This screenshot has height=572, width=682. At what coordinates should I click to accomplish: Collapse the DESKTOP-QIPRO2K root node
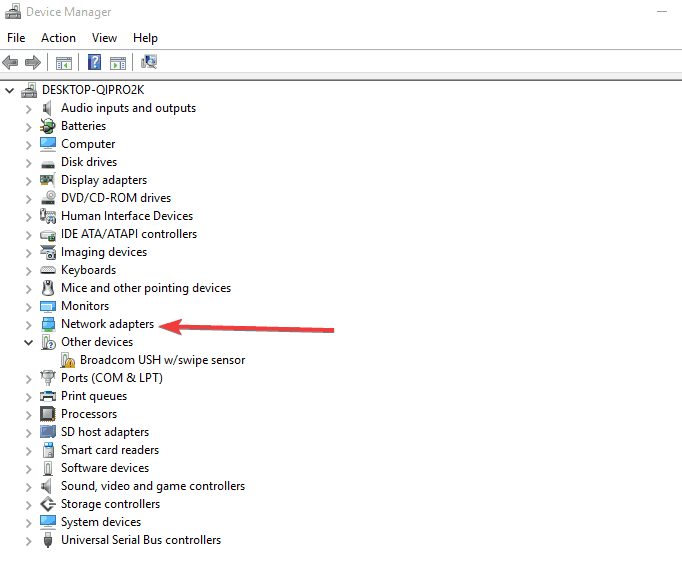10,90
